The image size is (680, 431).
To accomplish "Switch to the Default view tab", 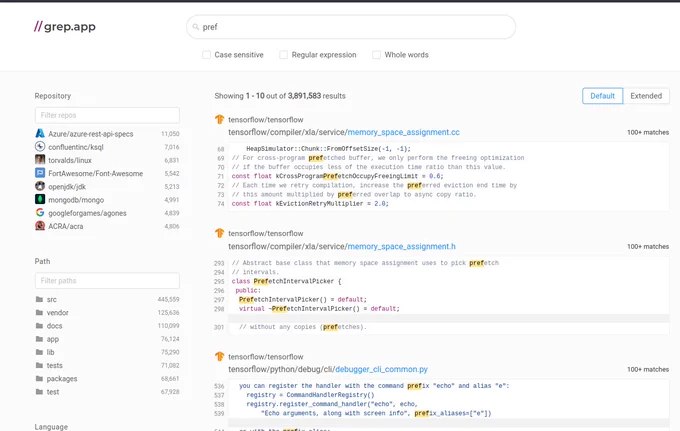I will coord(602,96).
